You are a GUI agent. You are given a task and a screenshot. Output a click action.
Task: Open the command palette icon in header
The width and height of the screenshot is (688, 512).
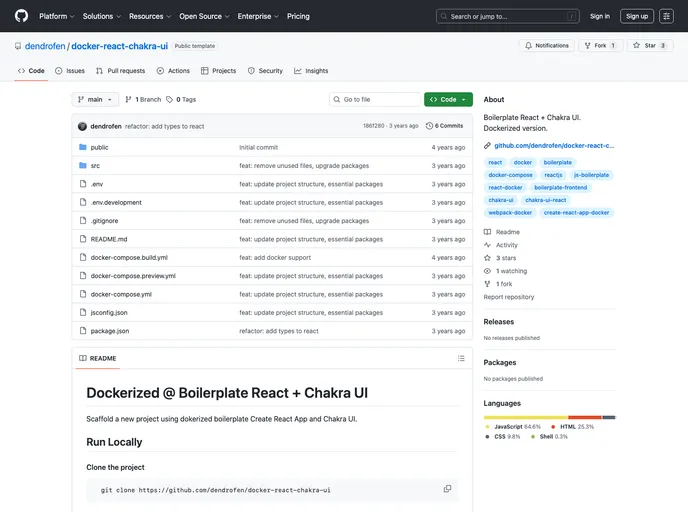666,16
